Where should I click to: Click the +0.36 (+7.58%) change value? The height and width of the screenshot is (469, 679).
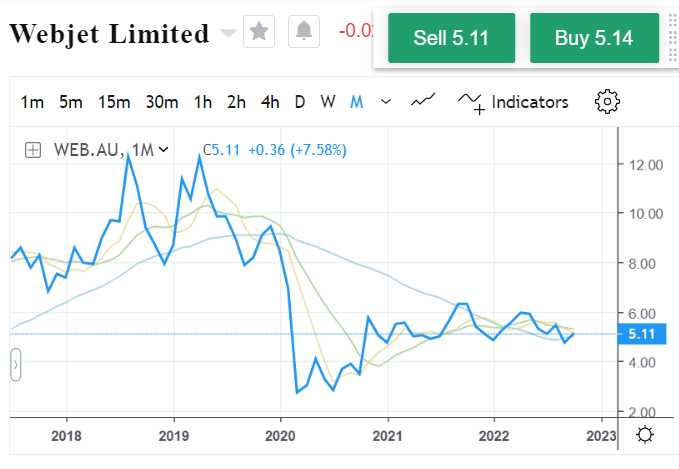tap(297, 150)
